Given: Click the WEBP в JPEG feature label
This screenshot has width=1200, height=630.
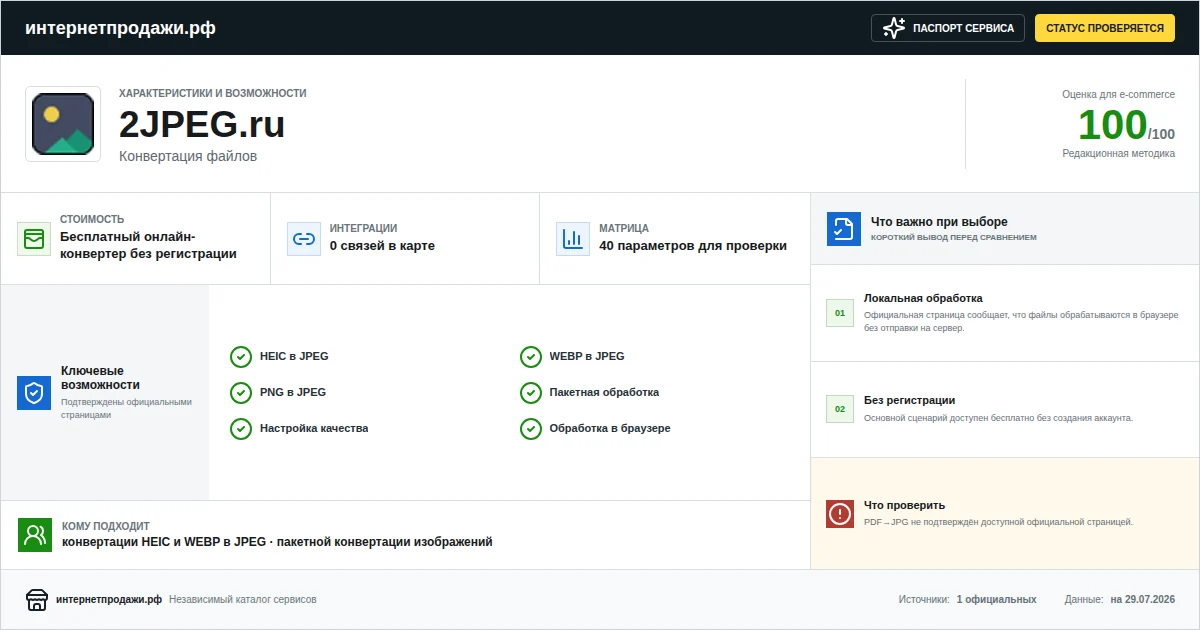Looking at the screenshot, I should 587,356.
